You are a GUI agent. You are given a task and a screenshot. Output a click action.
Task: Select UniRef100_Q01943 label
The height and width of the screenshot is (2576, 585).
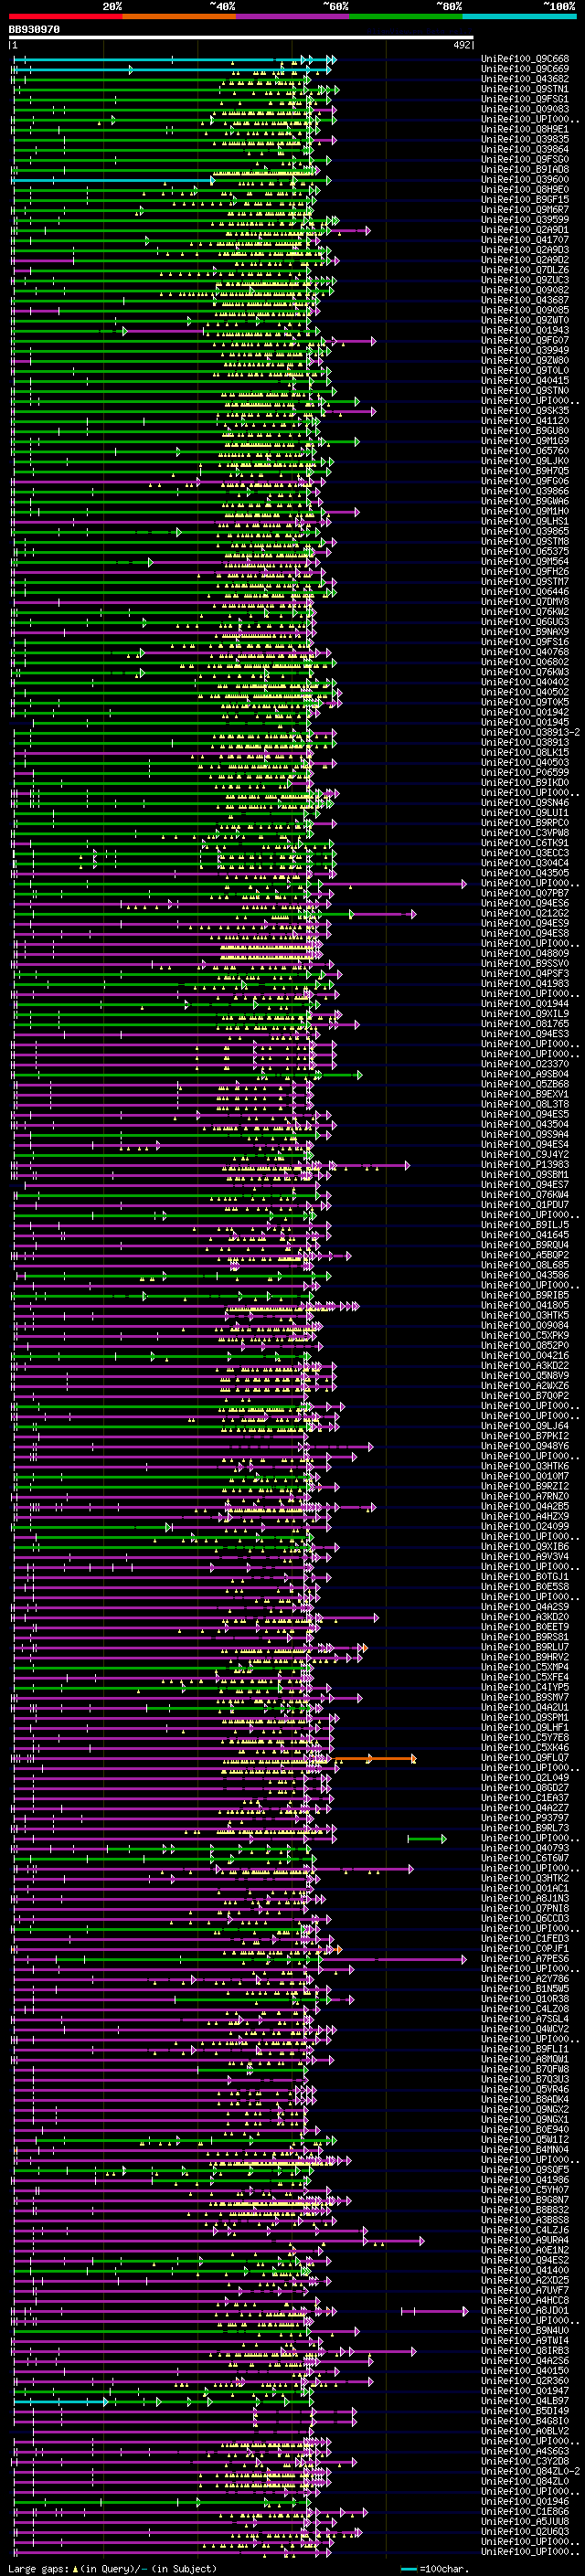click(x=525, y=330)
